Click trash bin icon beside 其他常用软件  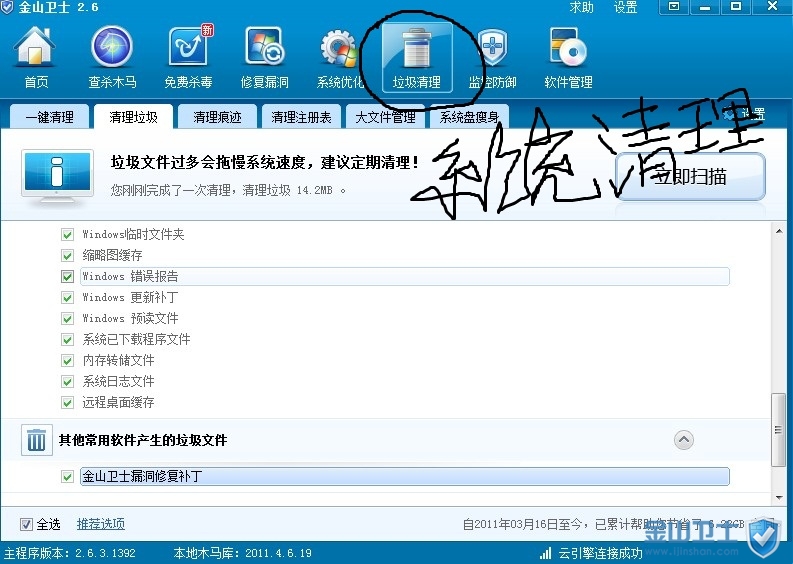36,440
